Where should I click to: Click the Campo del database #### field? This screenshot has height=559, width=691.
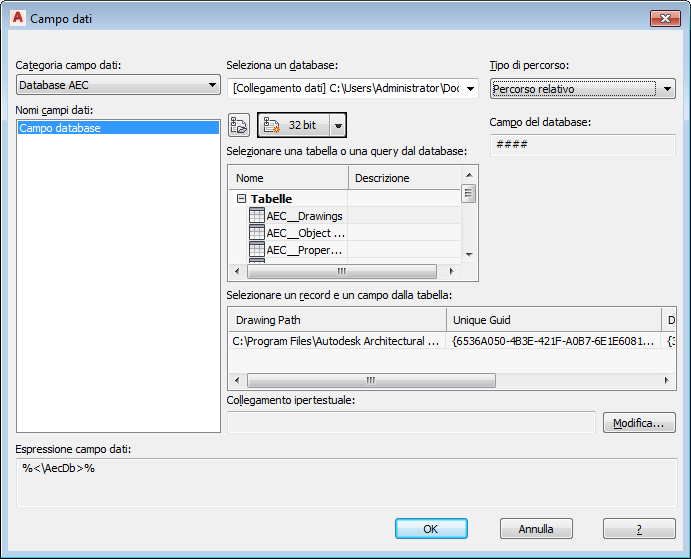point(583,145)
